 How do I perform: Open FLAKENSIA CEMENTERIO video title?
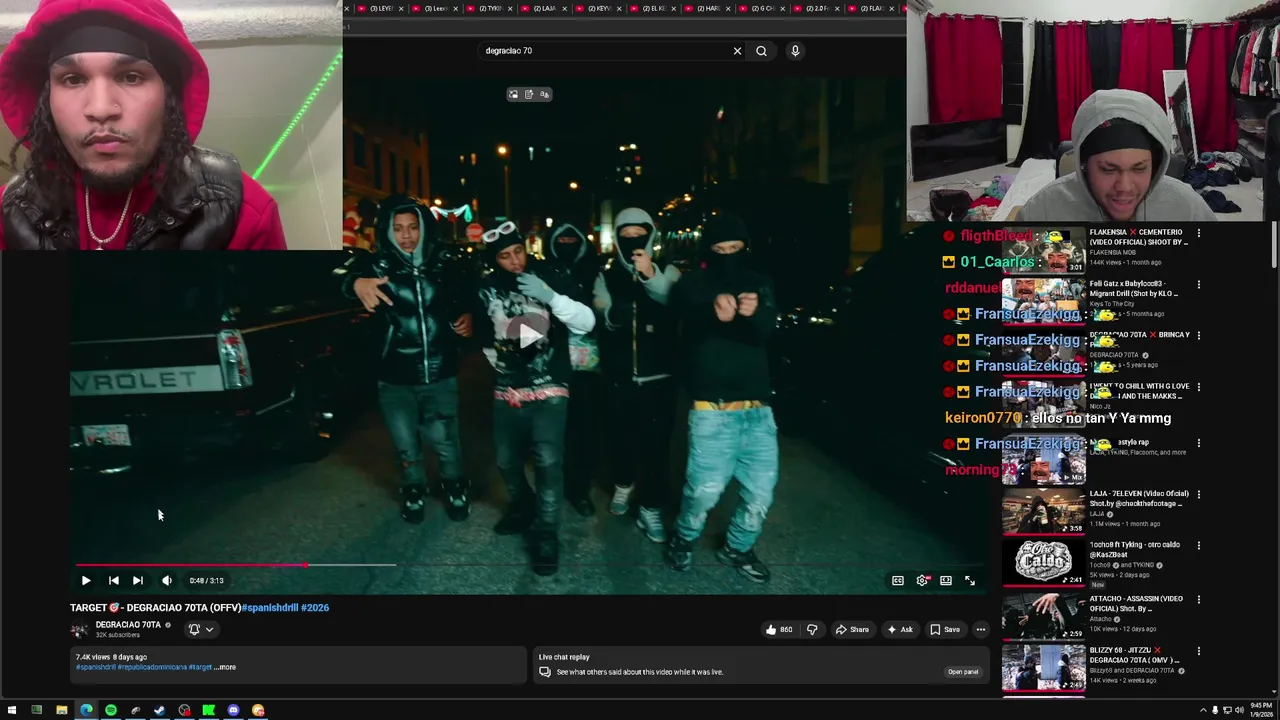coord(1138,237)
